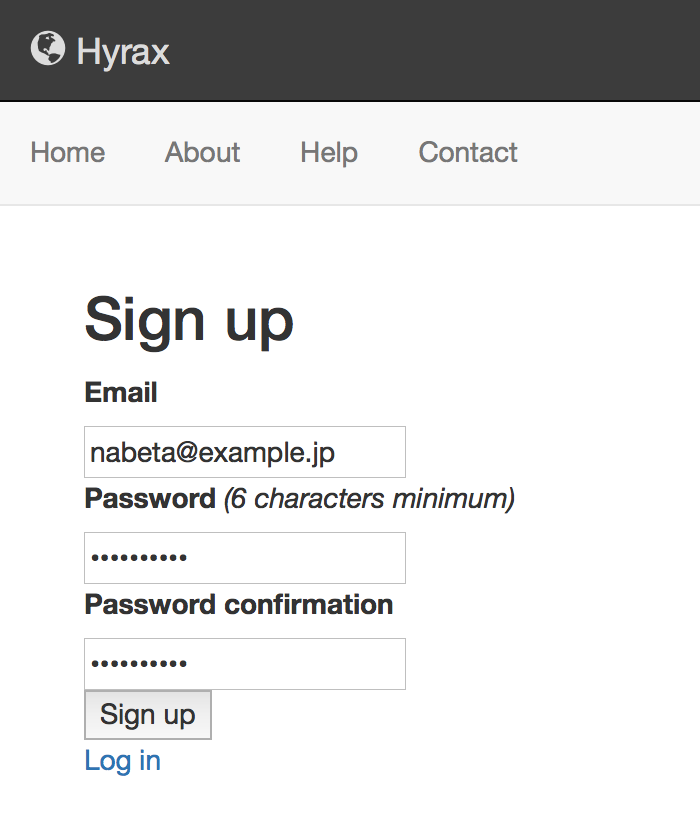Click empty space in dark header bar
The width and height of the screenshot is (700, 840).
(428, 50)
